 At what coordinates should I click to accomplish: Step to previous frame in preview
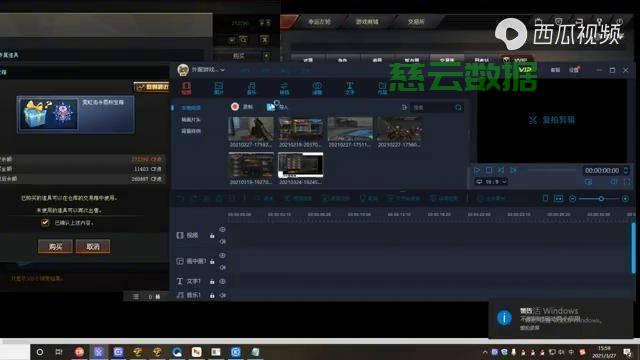(x=501, y=170)
